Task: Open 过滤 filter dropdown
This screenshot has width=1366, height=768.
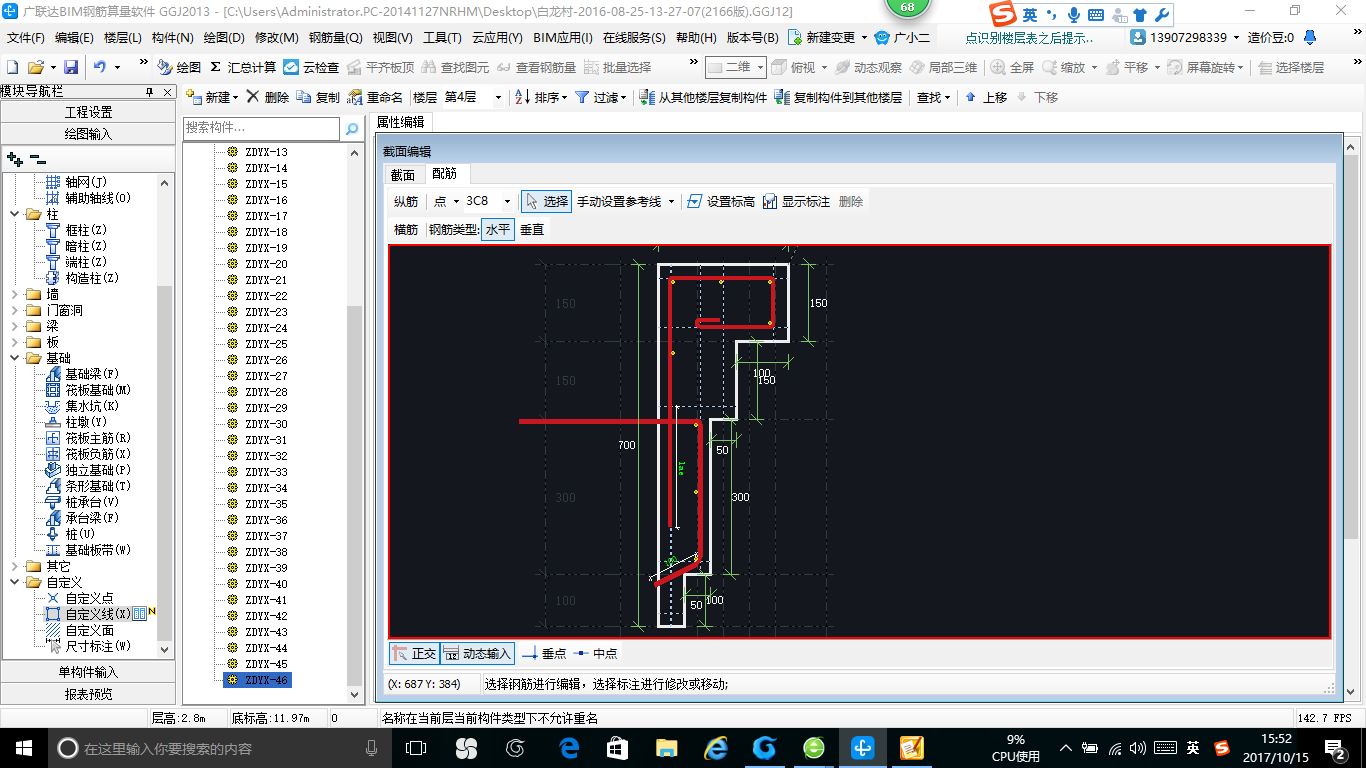Action: [x=600, y=97]
